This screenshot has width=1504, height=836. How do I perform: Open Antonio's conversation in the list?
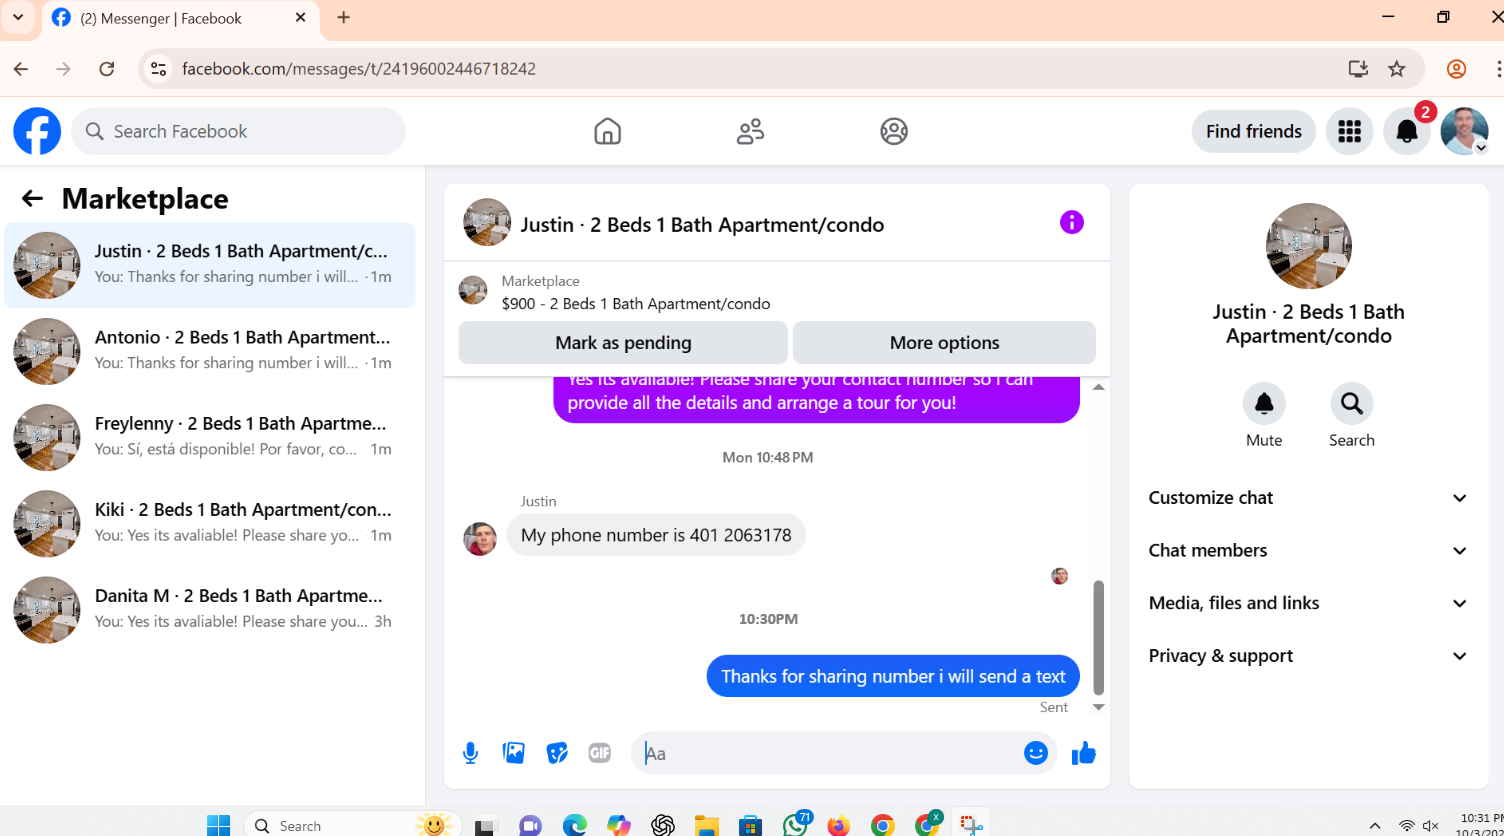210,351
